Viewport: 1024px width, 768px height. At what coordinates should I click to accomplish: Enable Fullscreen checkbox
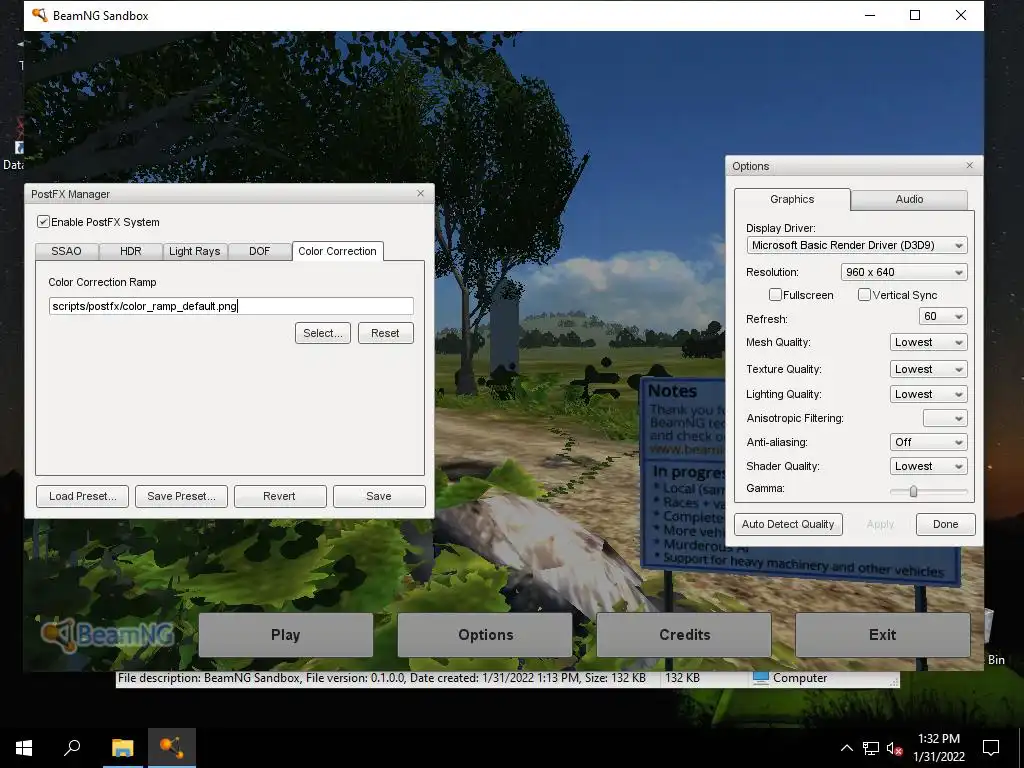click(x=775, y=295)
